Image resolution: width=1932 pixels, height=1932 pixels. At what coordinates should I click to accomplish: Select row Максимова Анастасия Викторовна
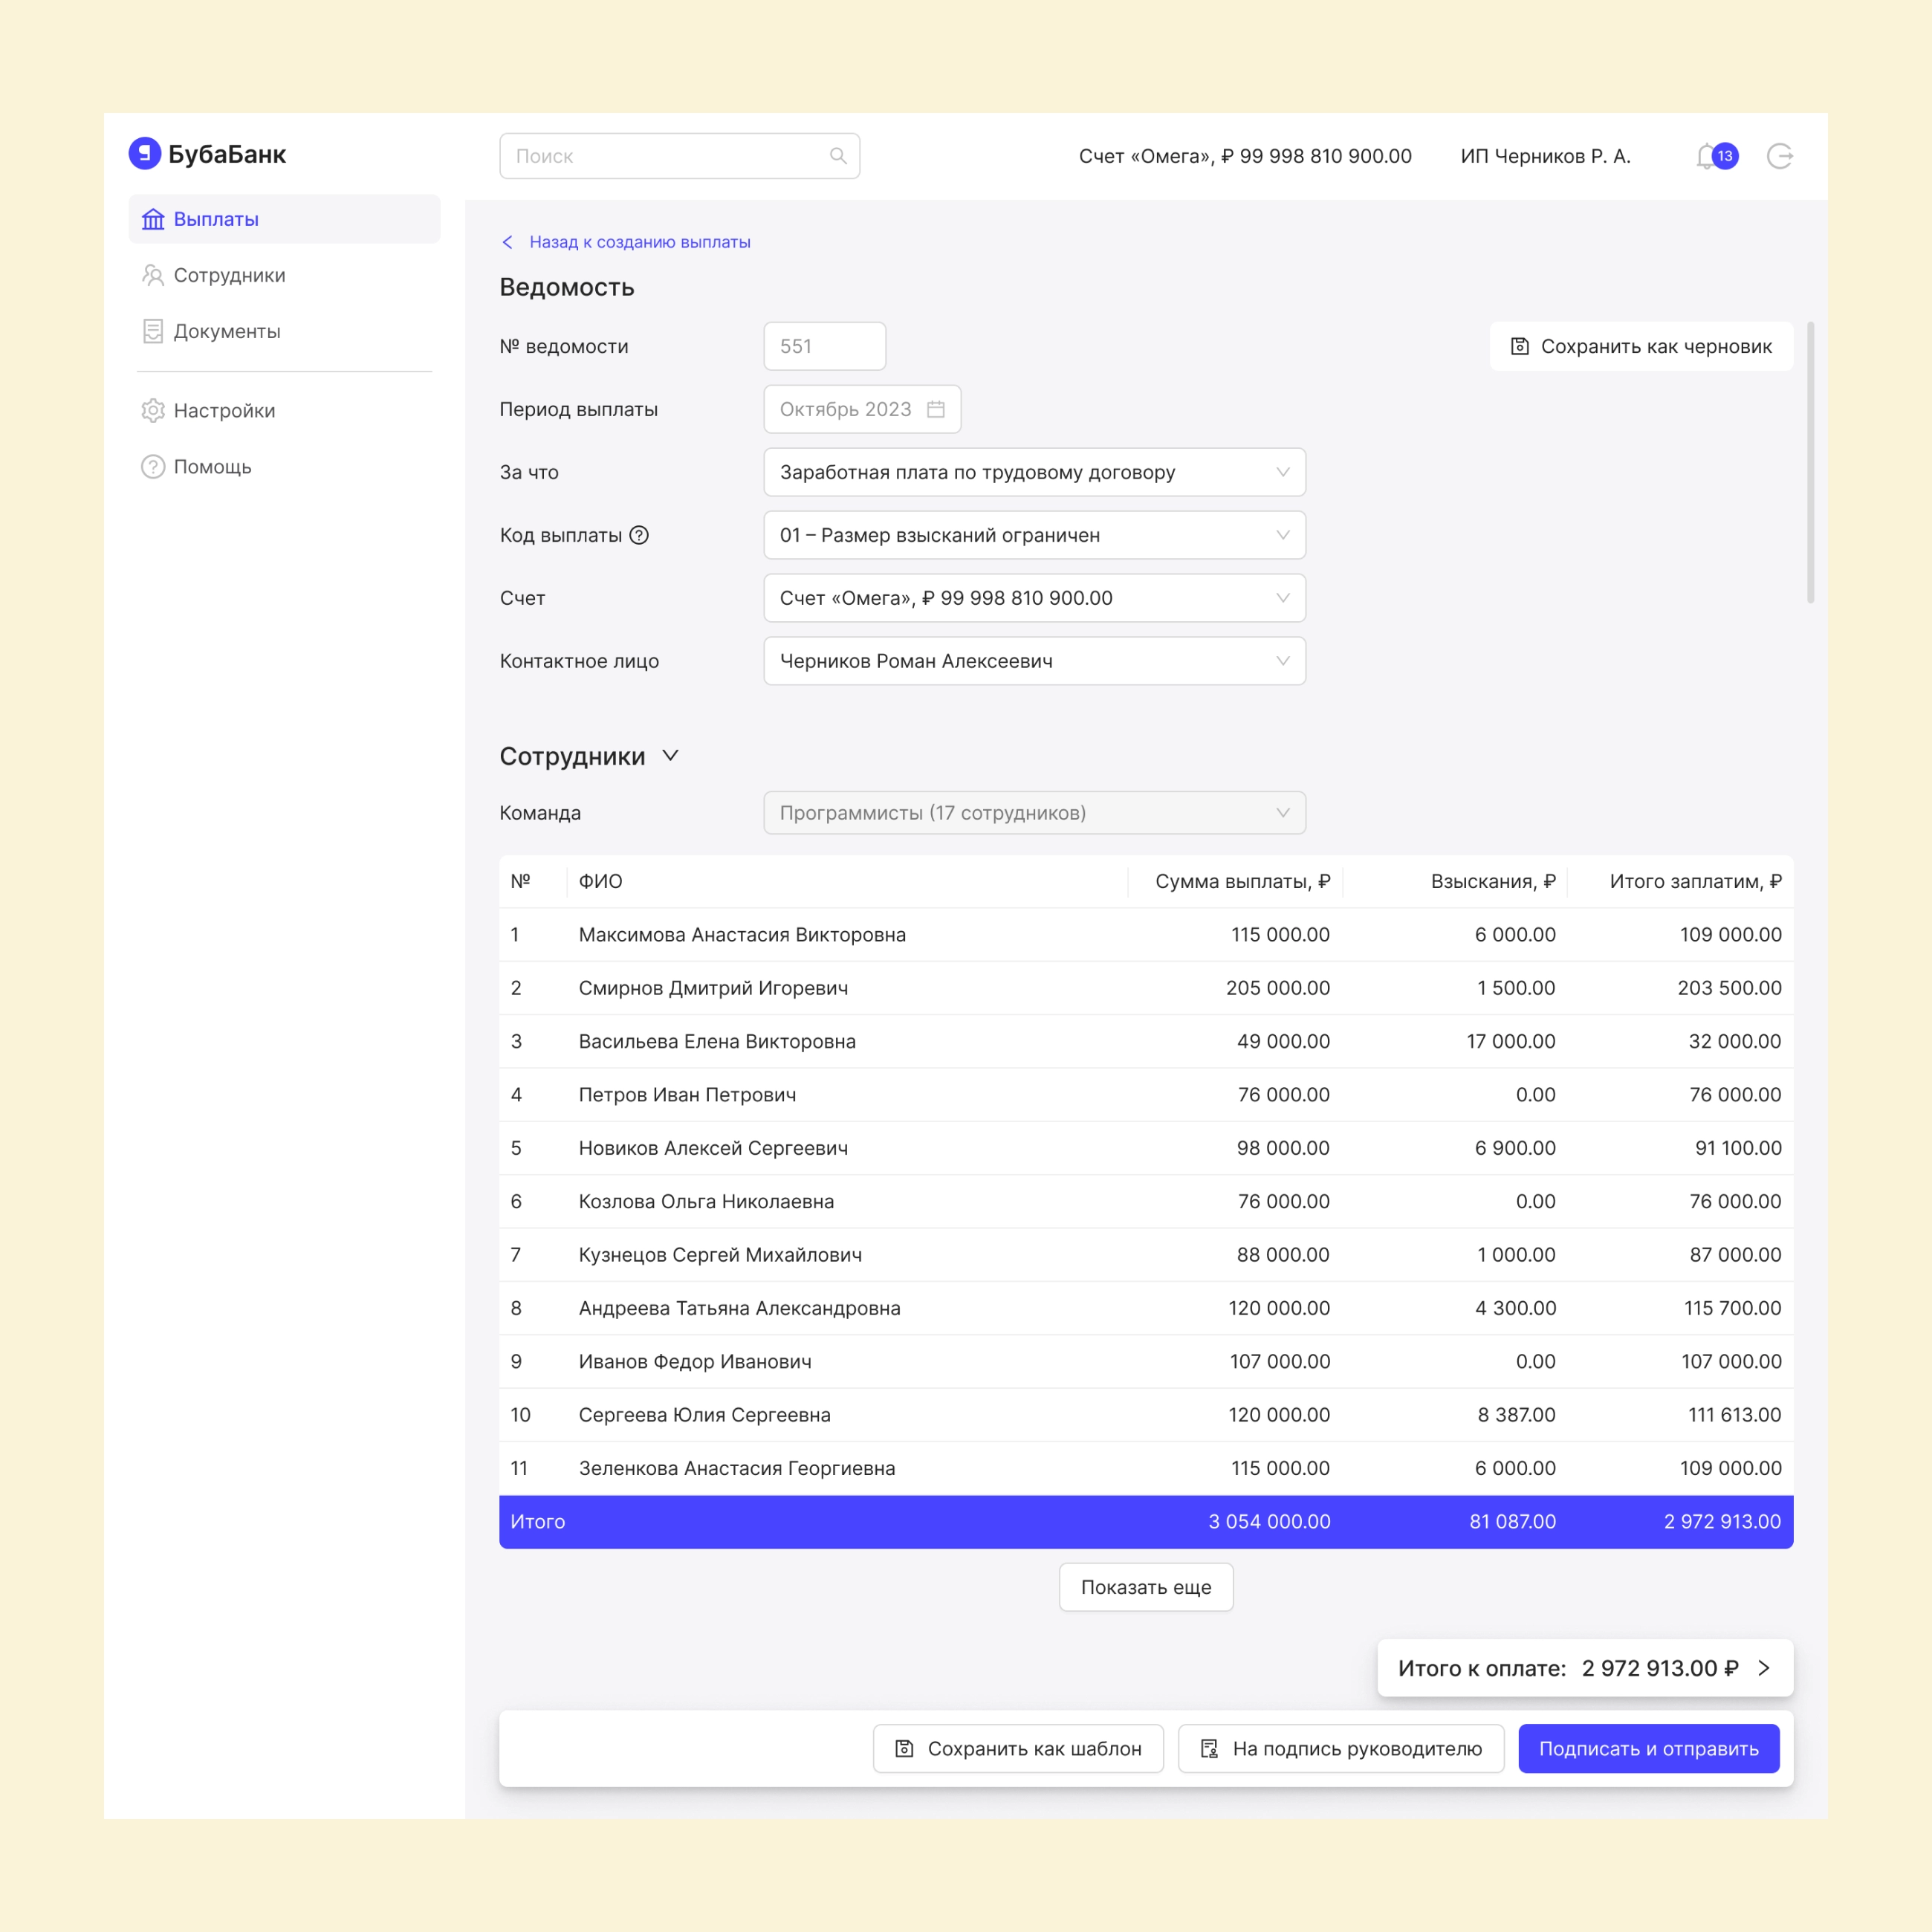pyautogui.click(x=1146, y=935)
